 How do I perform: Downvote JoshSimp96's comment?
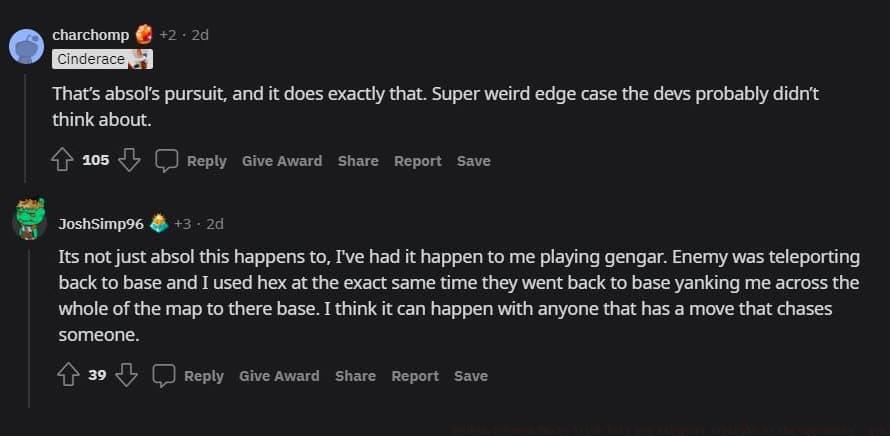[x=126, y=375]
